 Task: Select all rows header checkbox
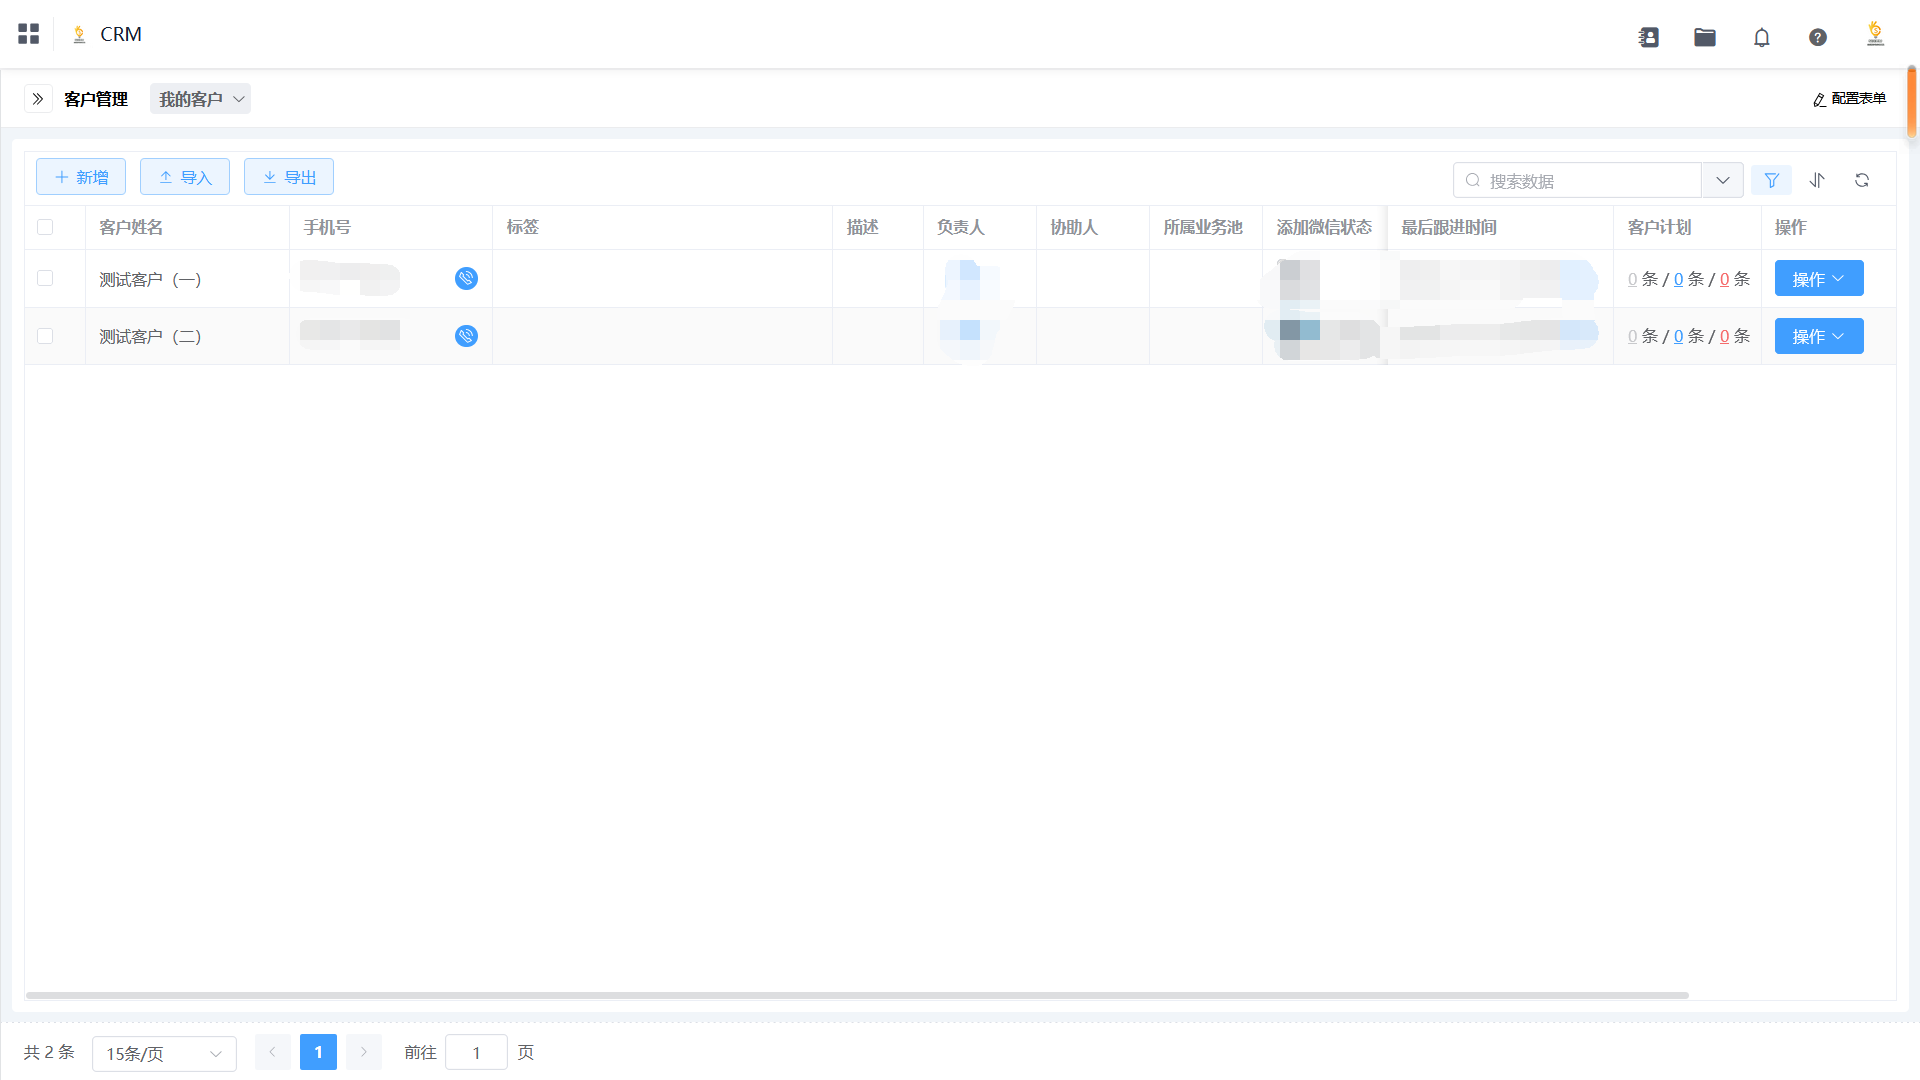45,227
